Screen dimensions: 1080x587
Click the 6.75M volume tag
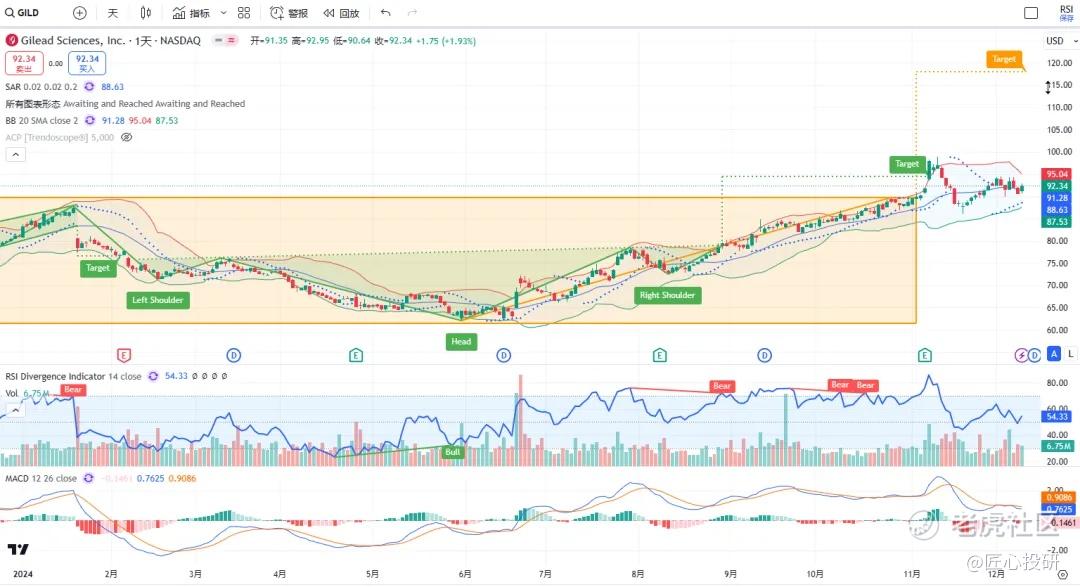[1057, 446]
